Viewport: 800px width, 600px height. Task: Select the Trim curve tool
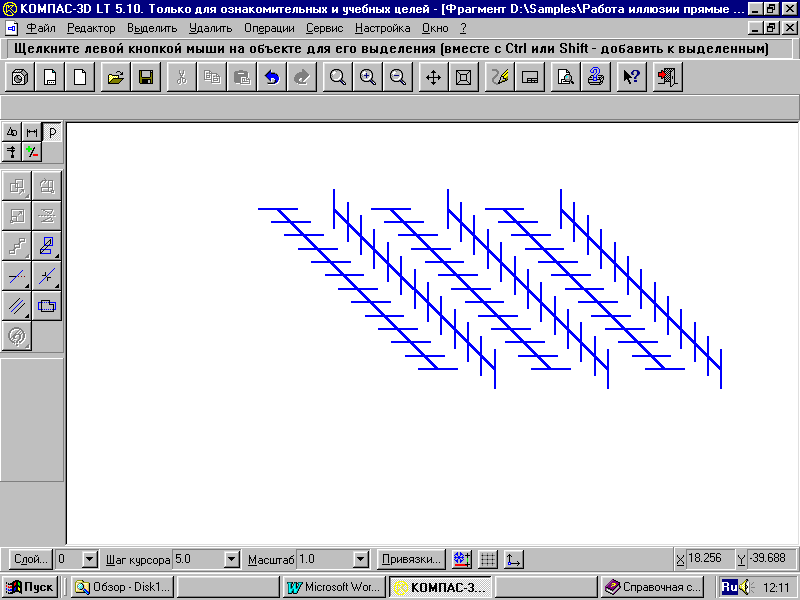pyautogui.click(x=17, y=276)
